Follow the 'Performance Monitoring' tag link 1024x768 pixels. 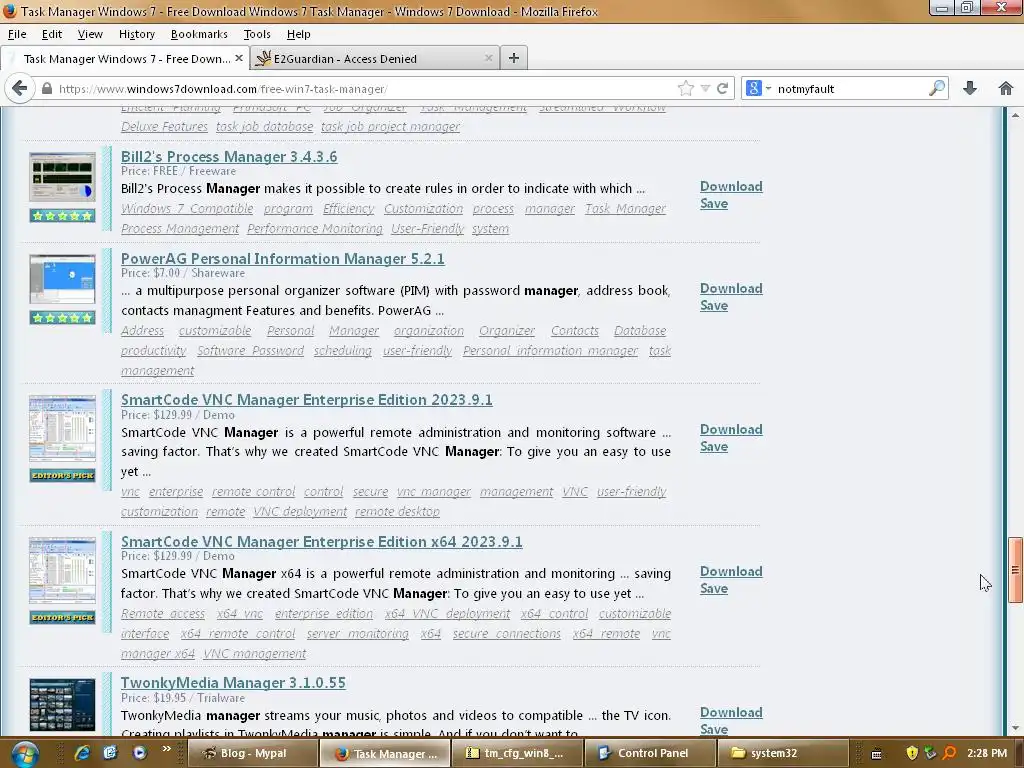[315, 229]
